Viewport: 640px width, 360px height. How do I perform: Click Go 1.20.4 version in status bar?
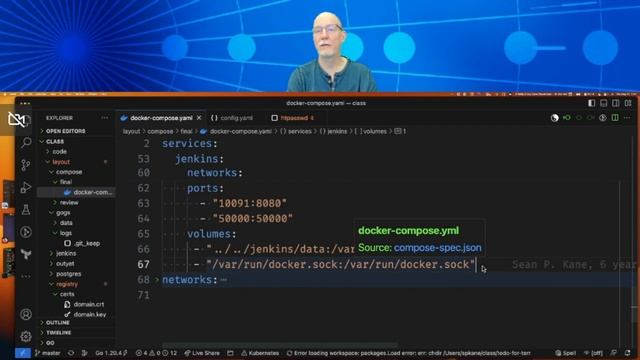pyautogui.click(x=111, y=353)
